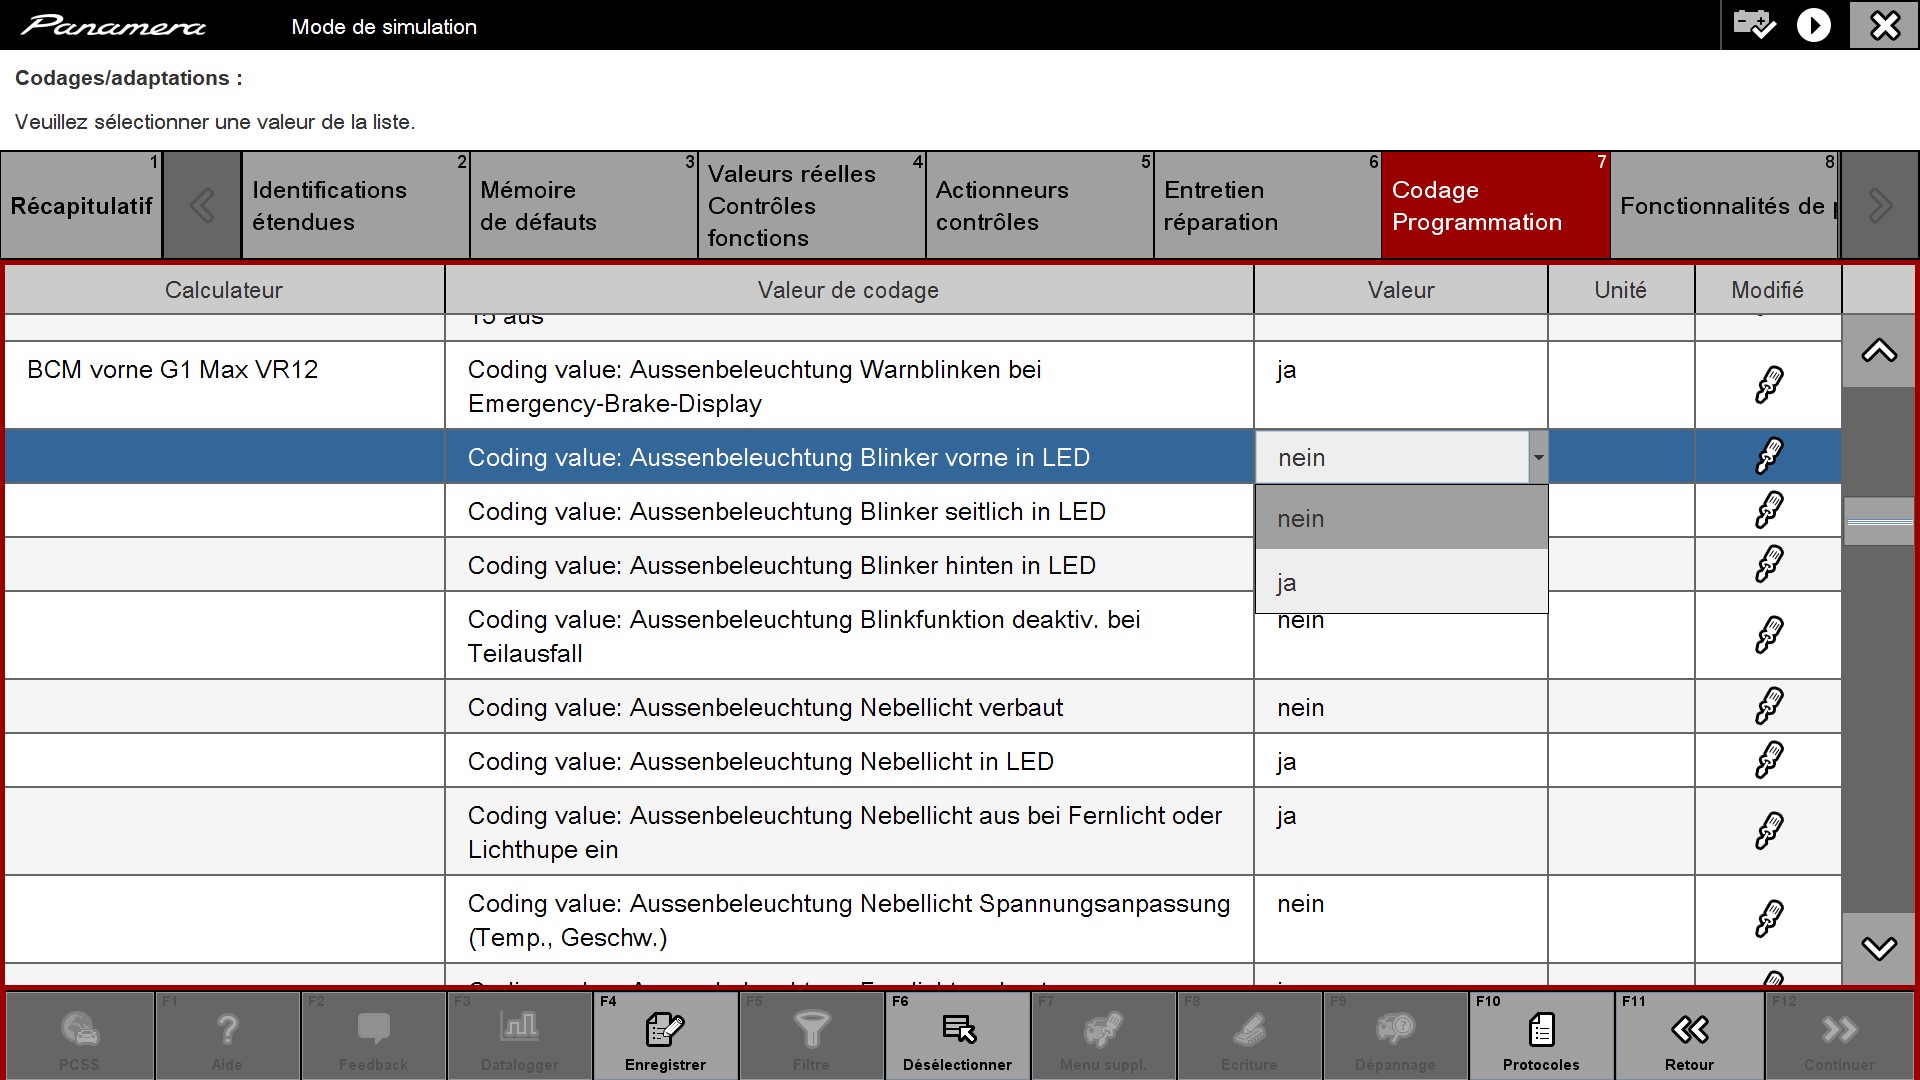Open Protocoles with the F10 button

click(x=1541, y=1036)
